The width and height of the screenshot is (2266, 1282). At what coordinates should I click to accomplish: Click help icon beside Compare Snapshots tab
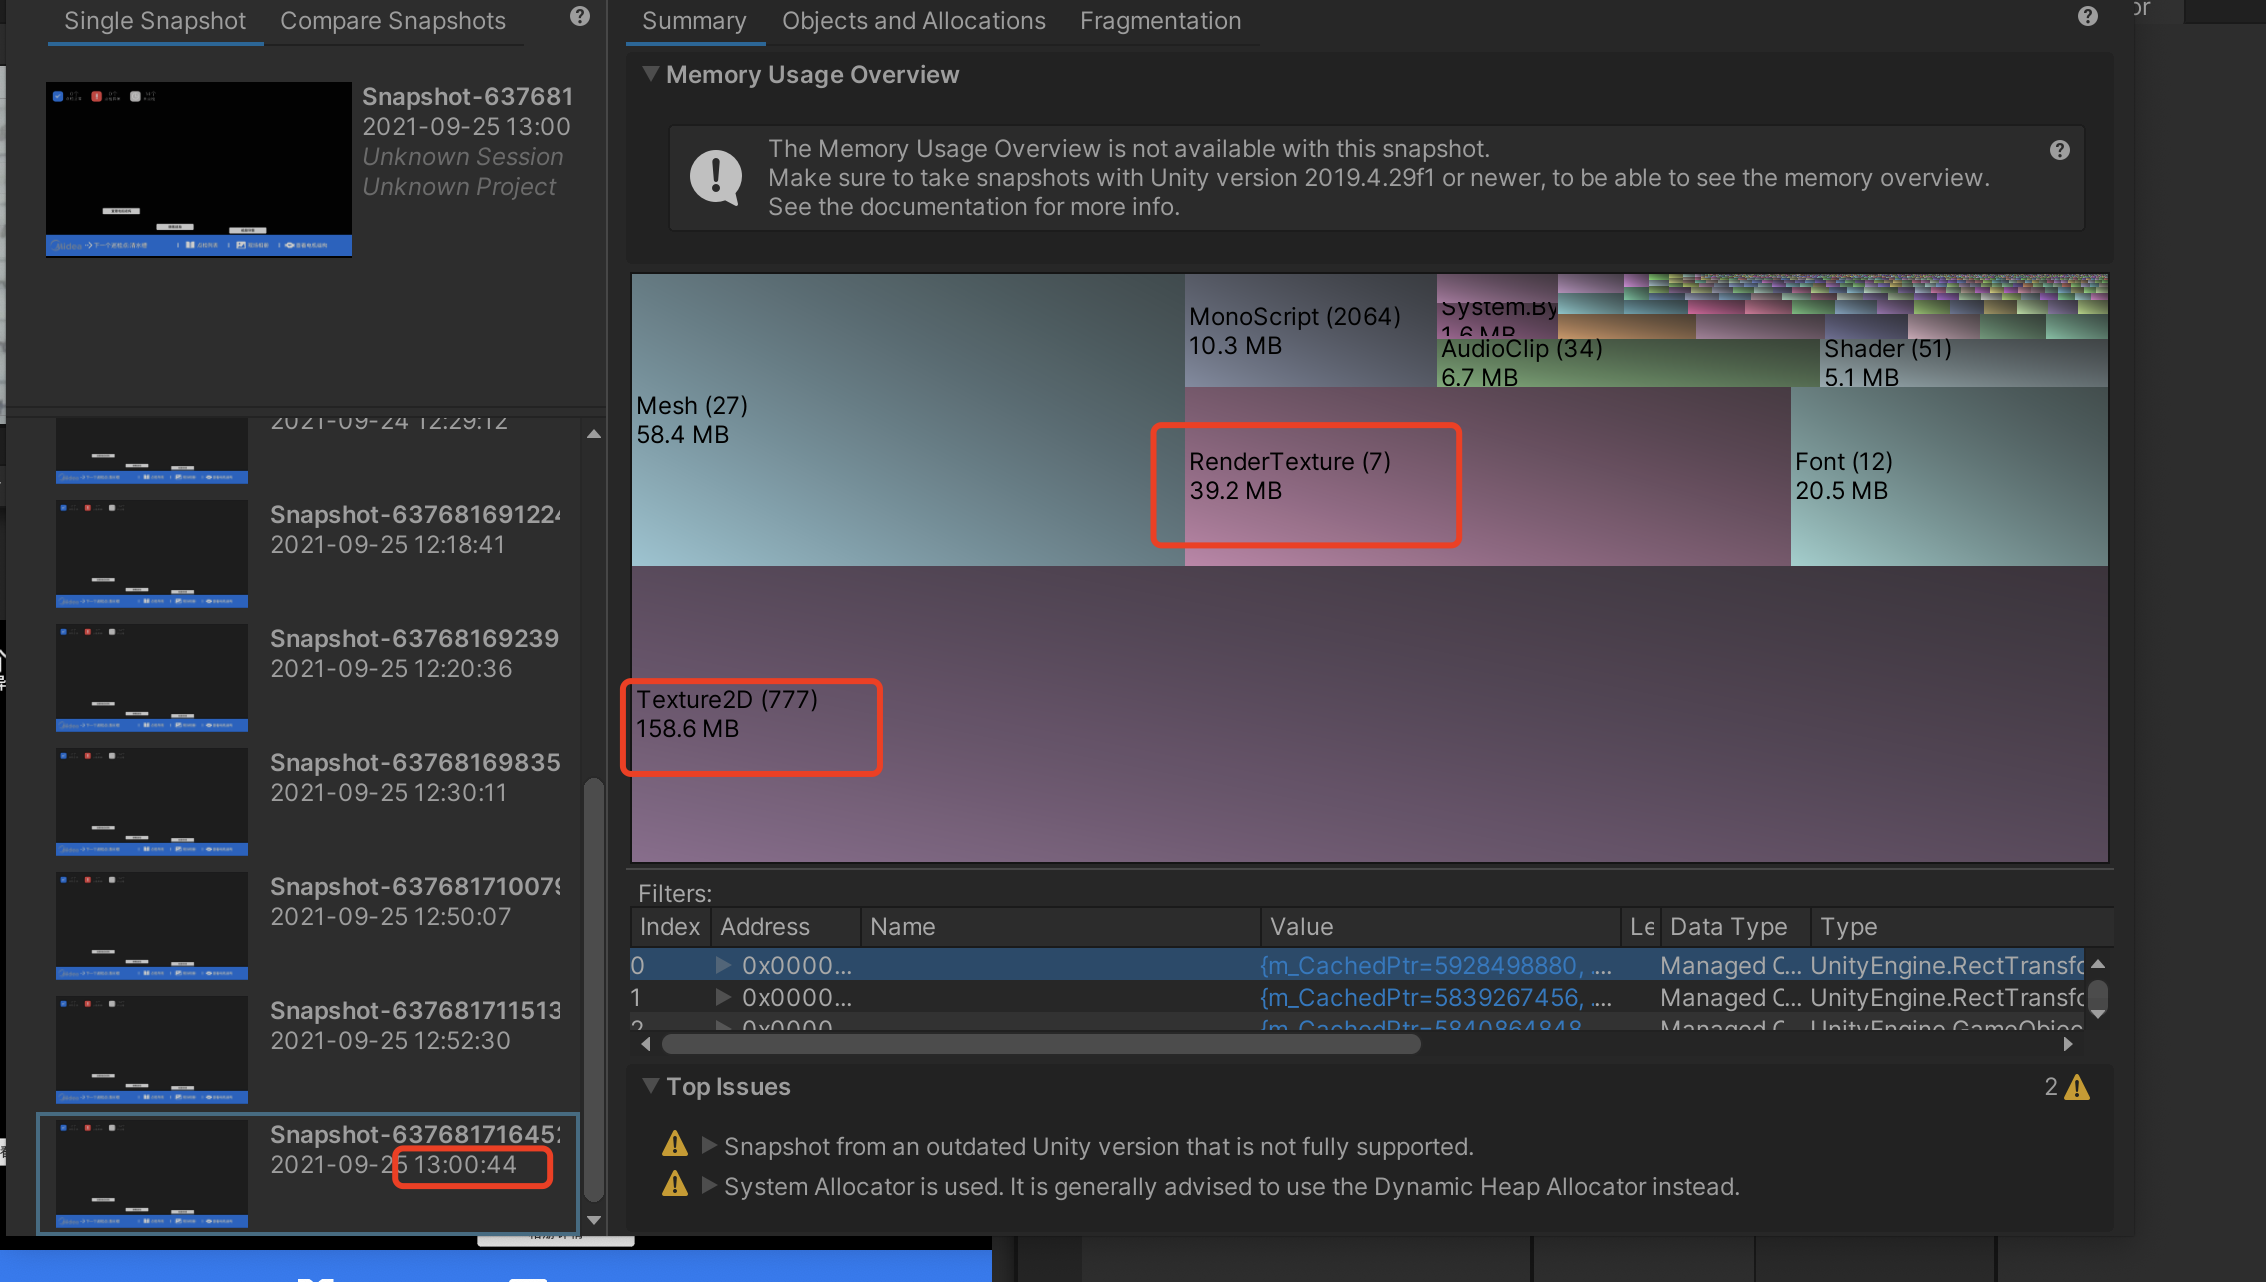580,17
